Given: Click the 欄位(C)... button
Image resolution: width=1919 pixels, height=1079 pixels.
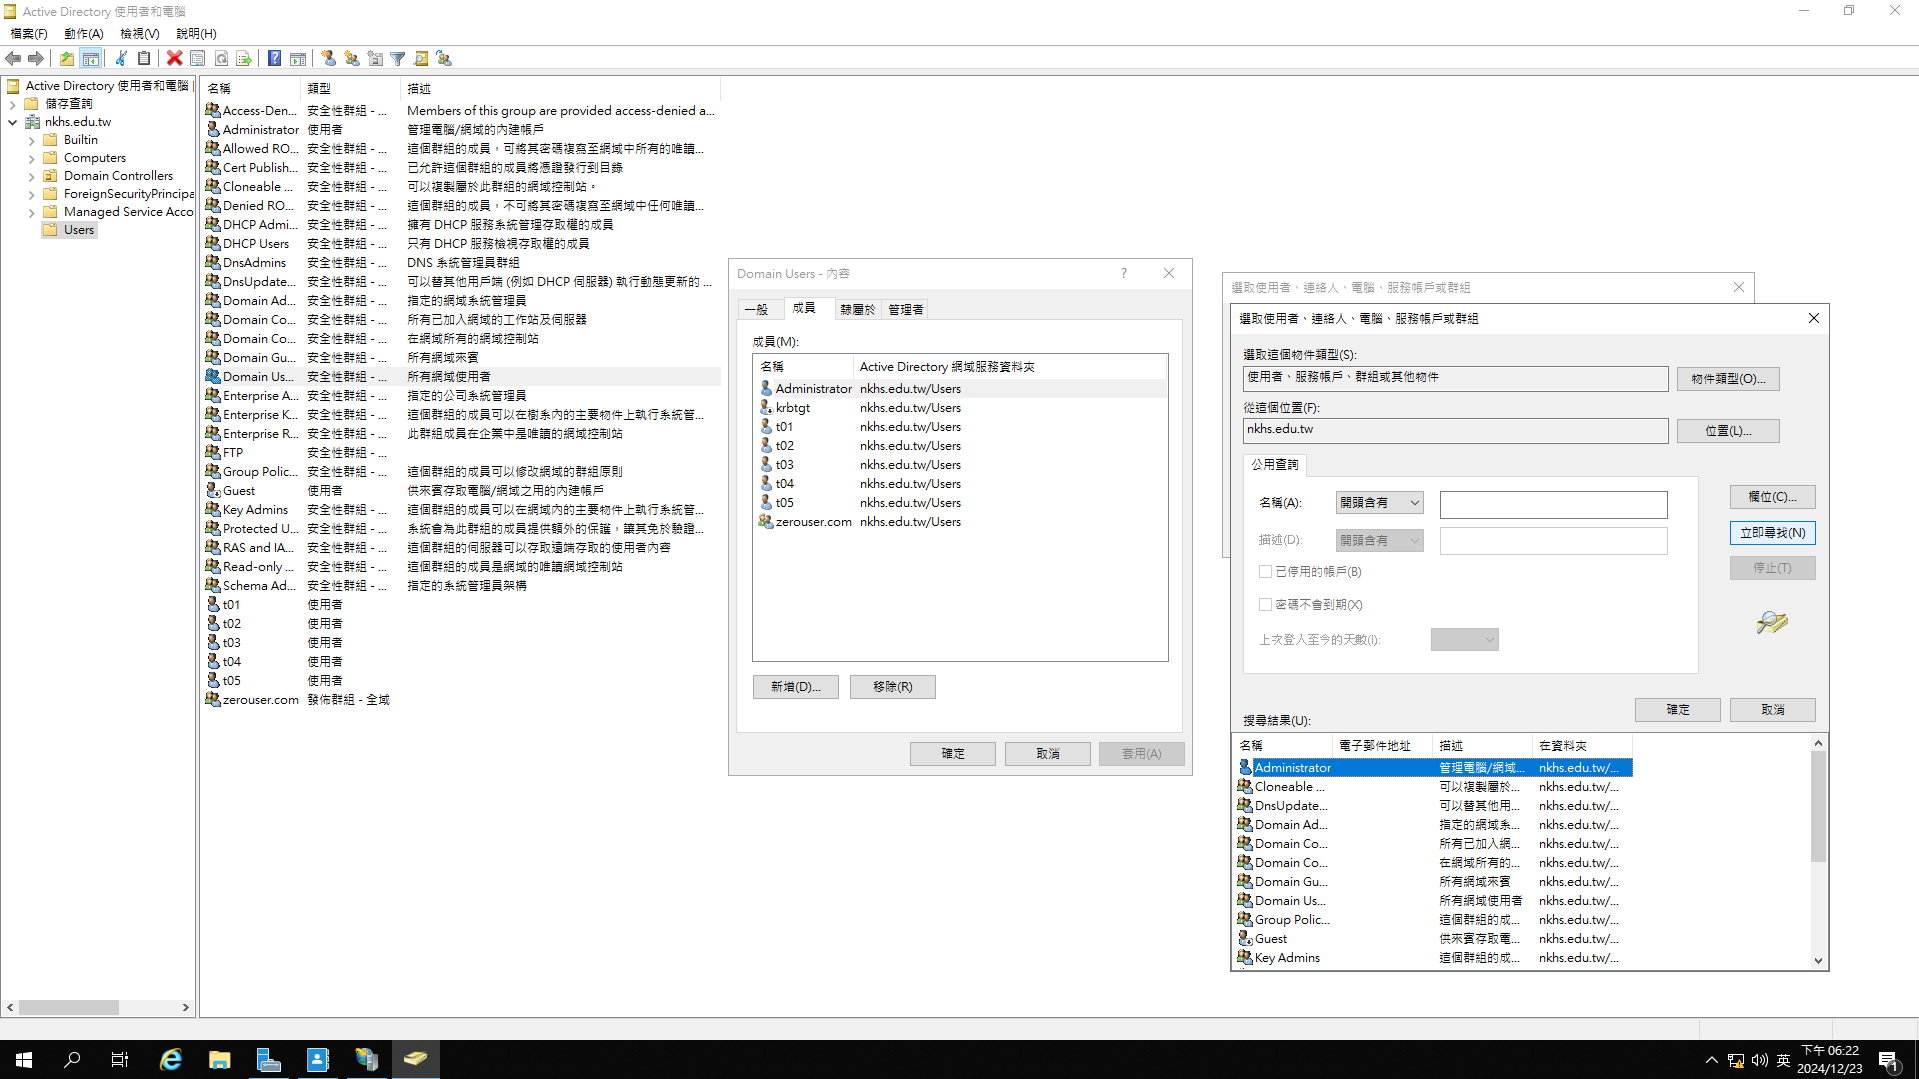Looking at the screenshot, I should (x=1772, y=497).
